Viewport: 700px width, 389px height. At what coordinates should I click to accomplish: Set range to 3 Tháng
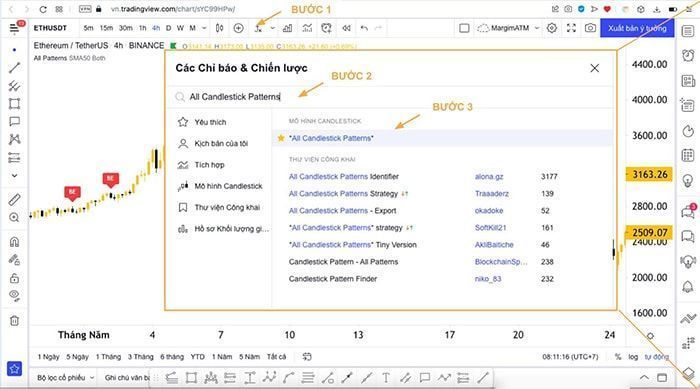141,357
